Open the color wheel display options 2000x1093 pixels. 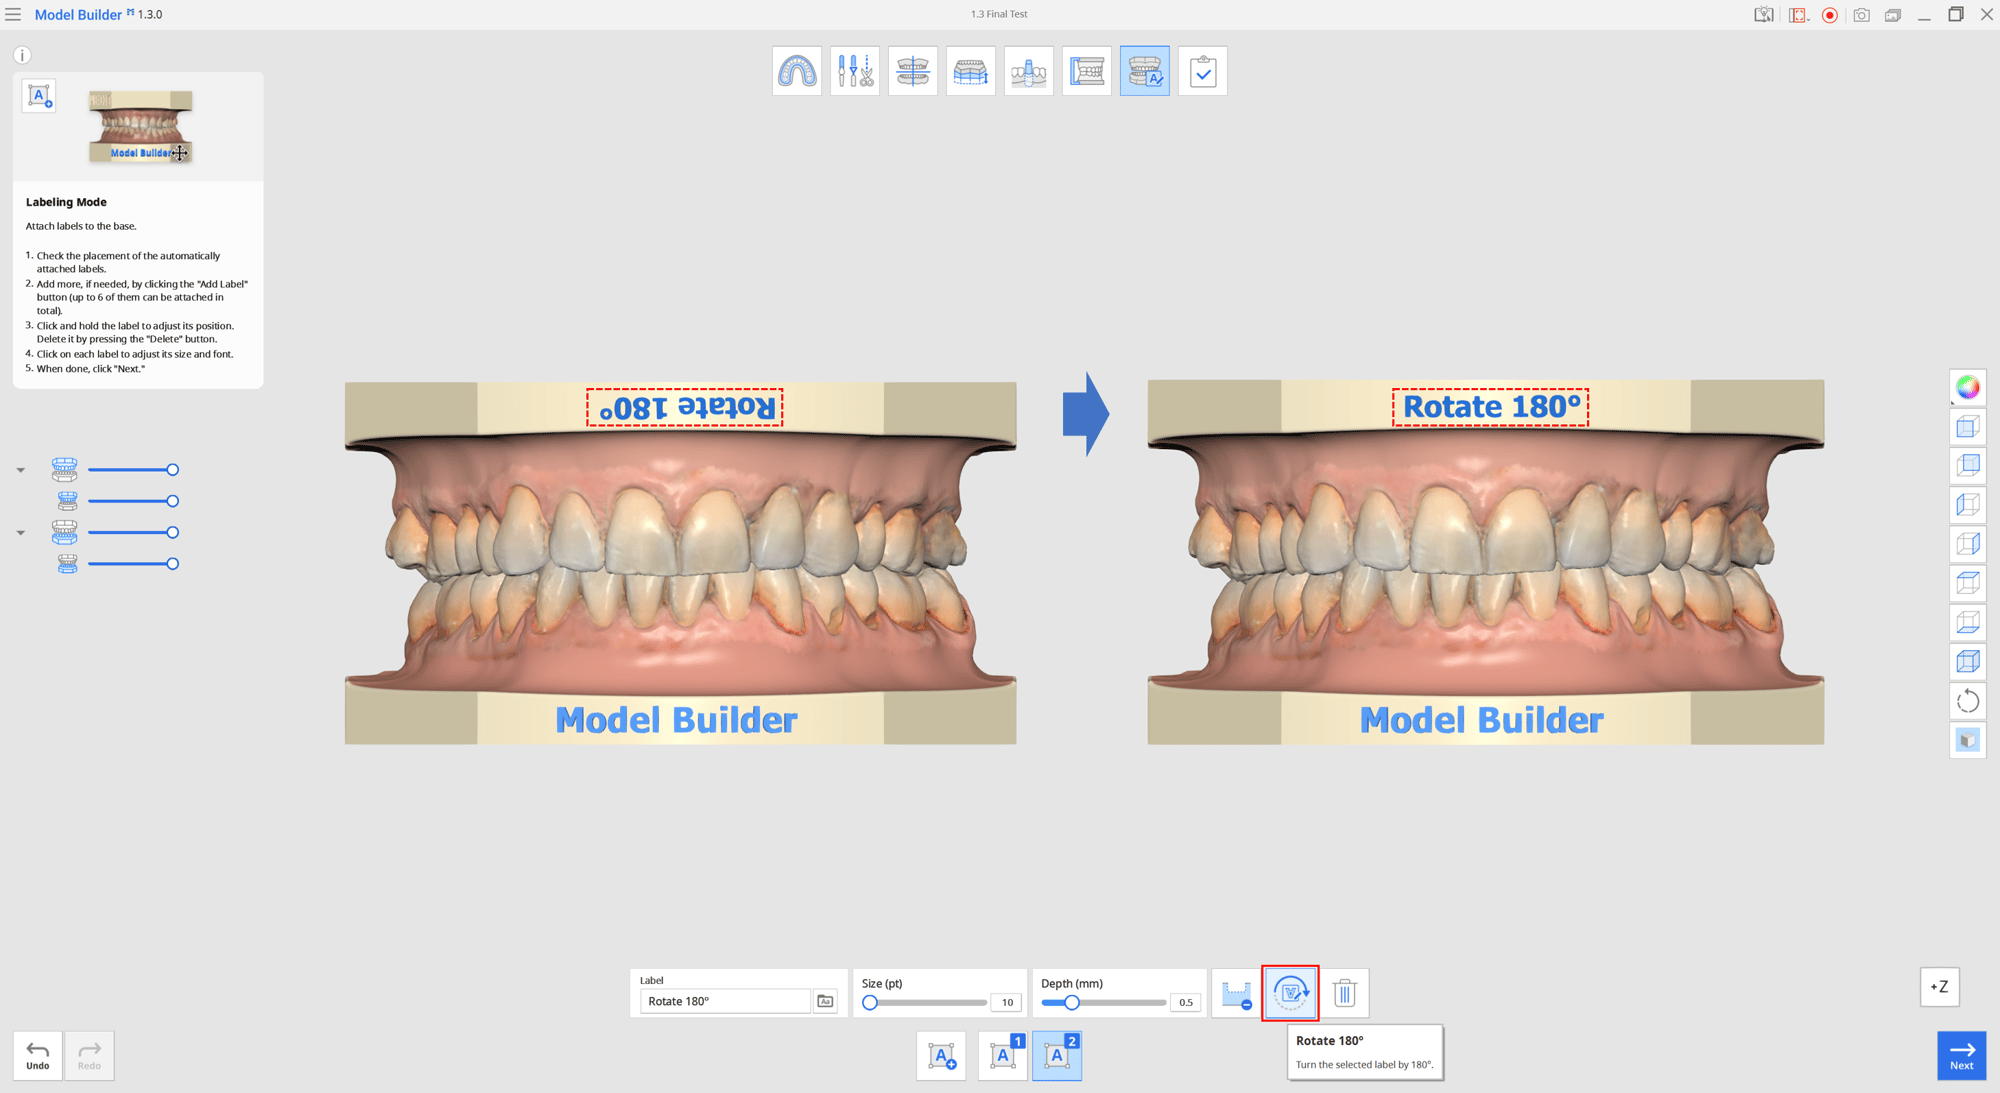pyautogui.click(x=1967, y=388)
